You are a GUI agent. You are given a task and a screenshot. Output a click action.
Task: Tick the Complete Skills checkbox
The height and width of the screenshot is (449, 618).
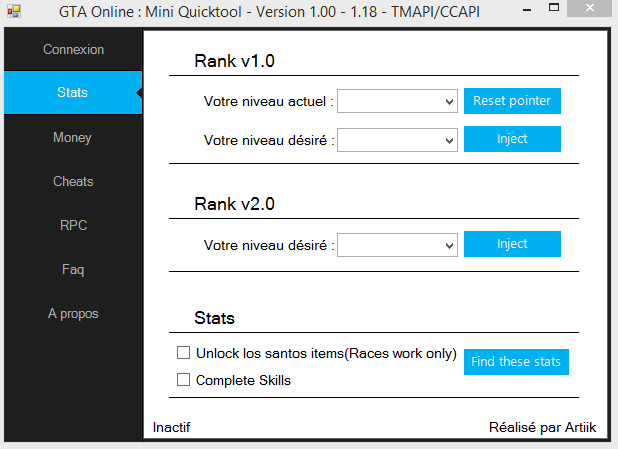183,380
